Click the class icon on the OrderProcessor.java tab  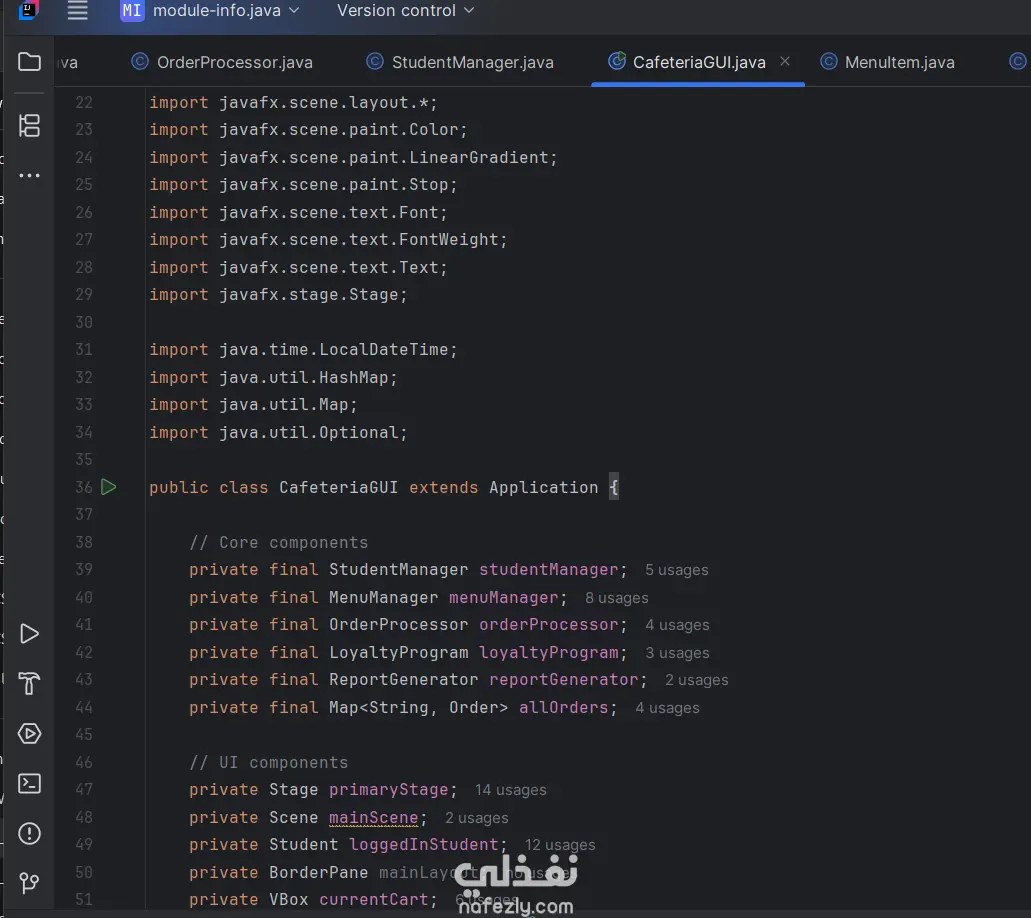(x=139, y=62)
